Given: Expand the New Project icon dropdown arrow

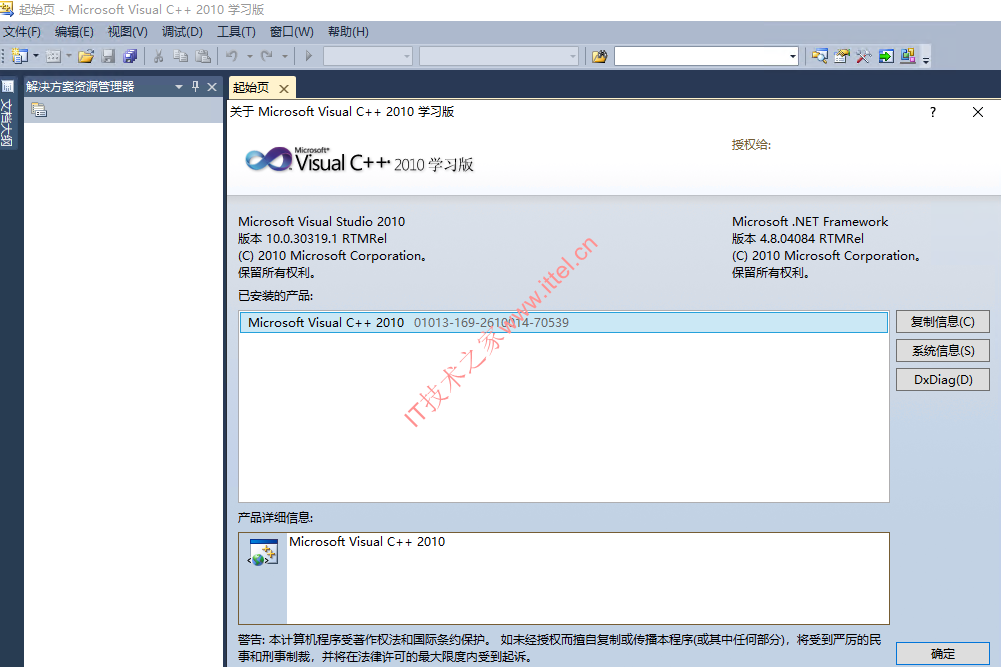Looking at the screenshot, I should point(36,56).
